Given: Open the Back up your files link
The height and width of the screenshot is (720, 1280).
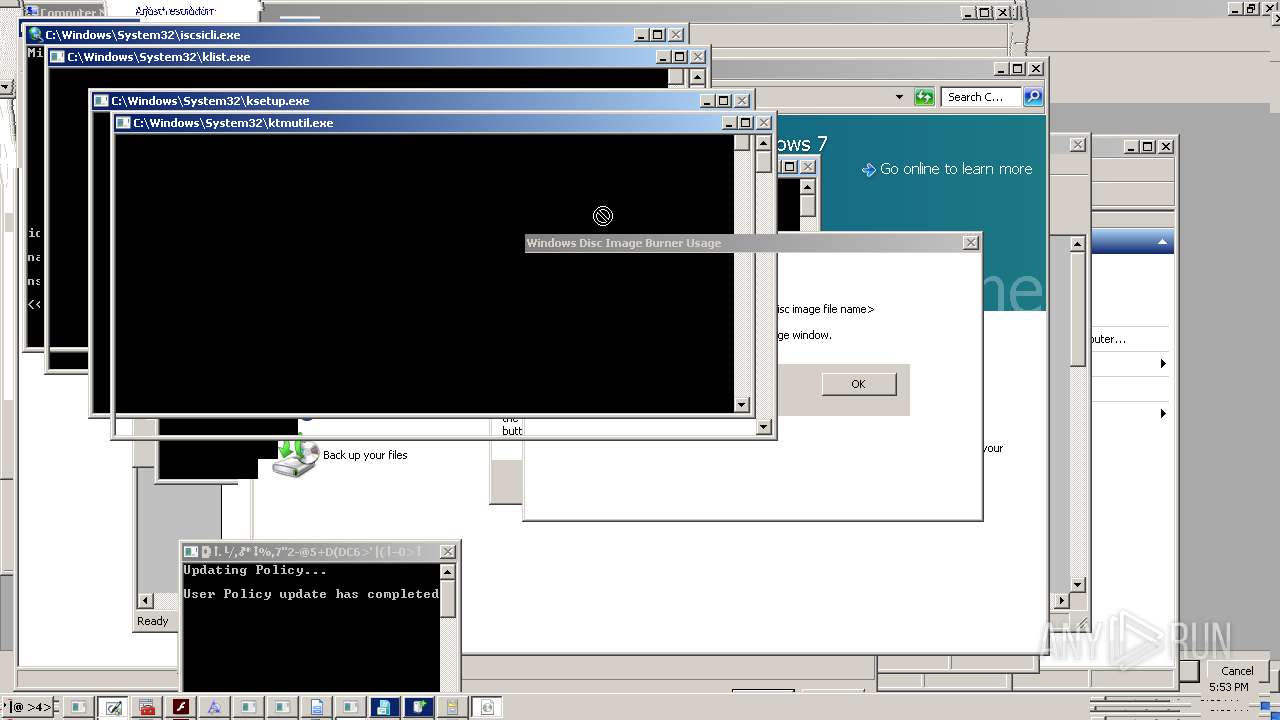Looking at the screenshot, I should pyautogui.click(x=365, y=455).
